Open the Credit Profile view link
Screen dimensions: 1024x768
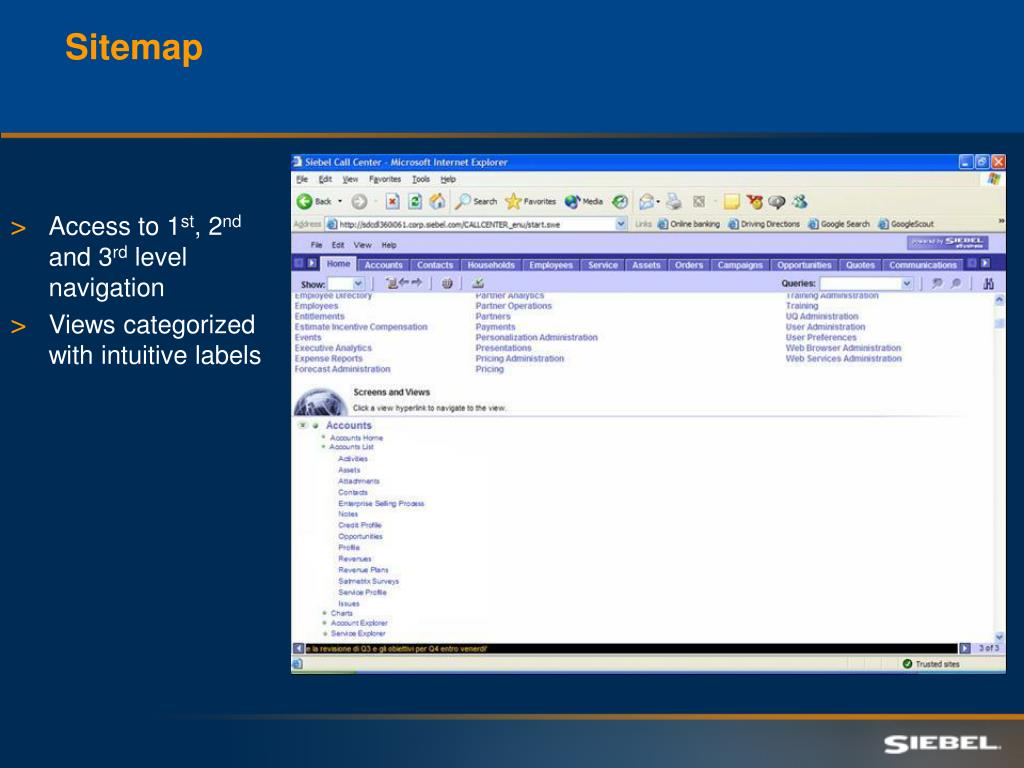[360, 525]
